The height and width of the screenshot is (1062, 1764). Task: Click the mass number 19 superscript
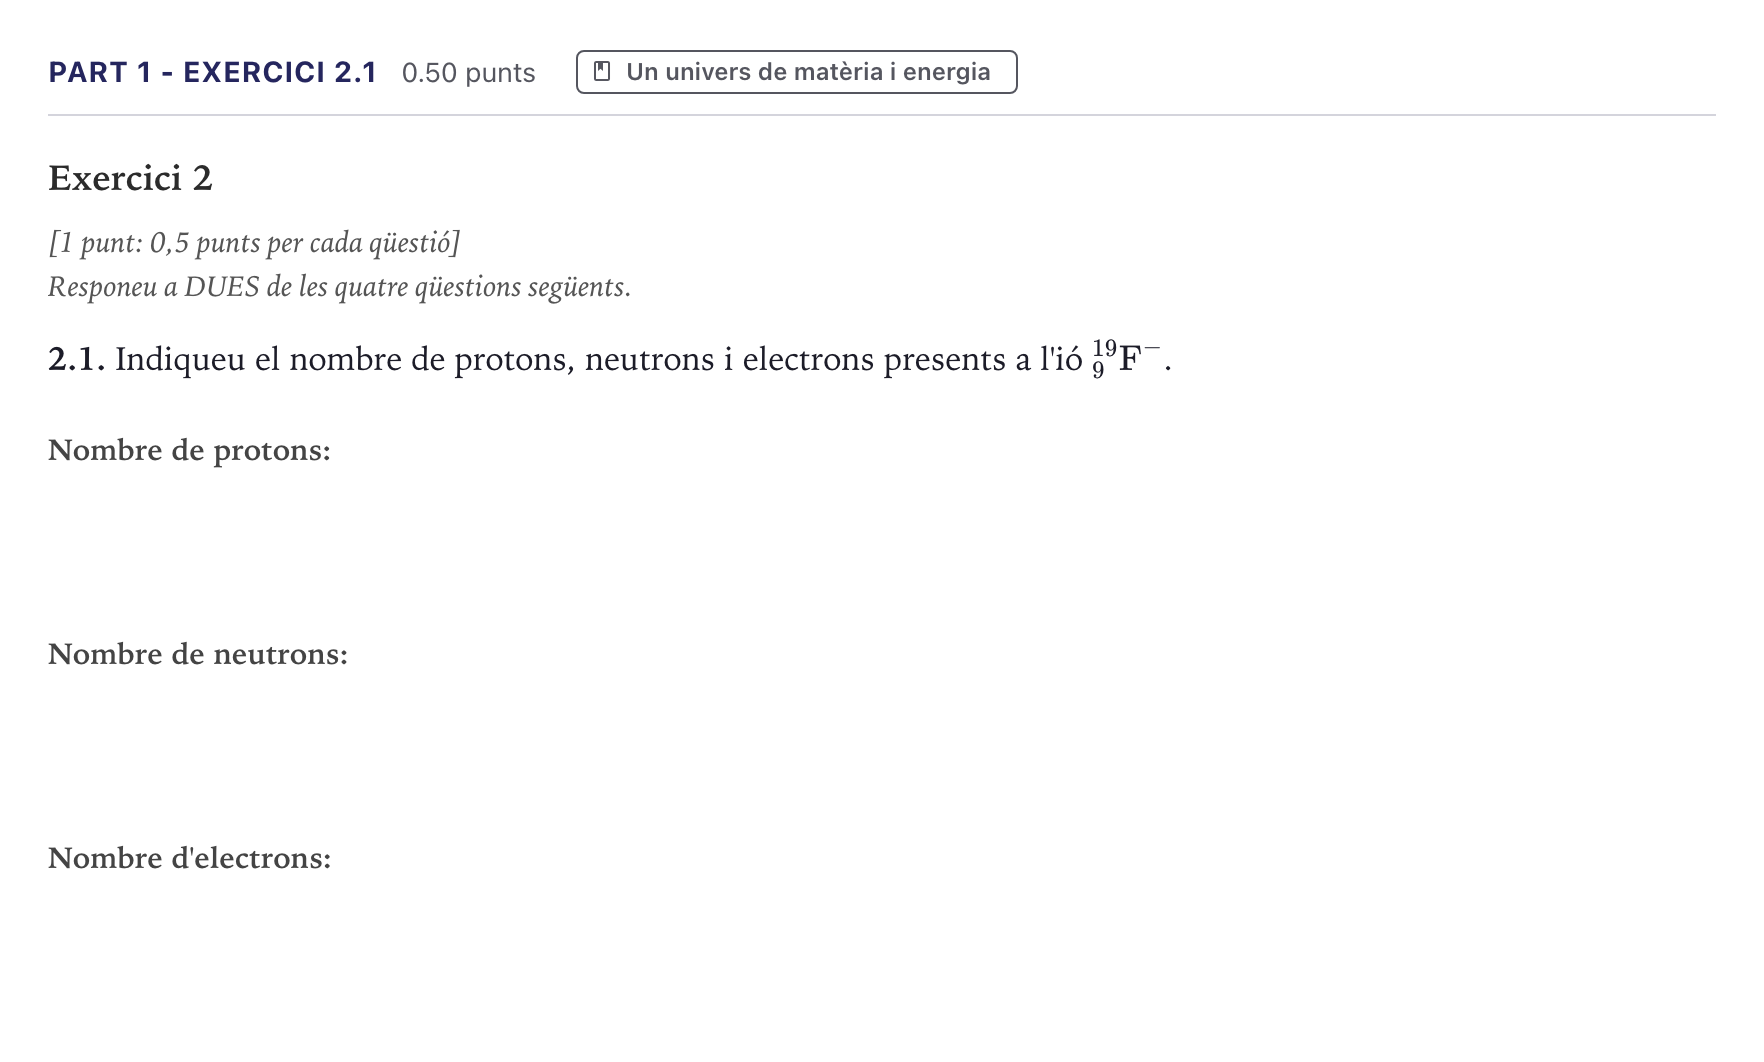tap(1104, 348)
